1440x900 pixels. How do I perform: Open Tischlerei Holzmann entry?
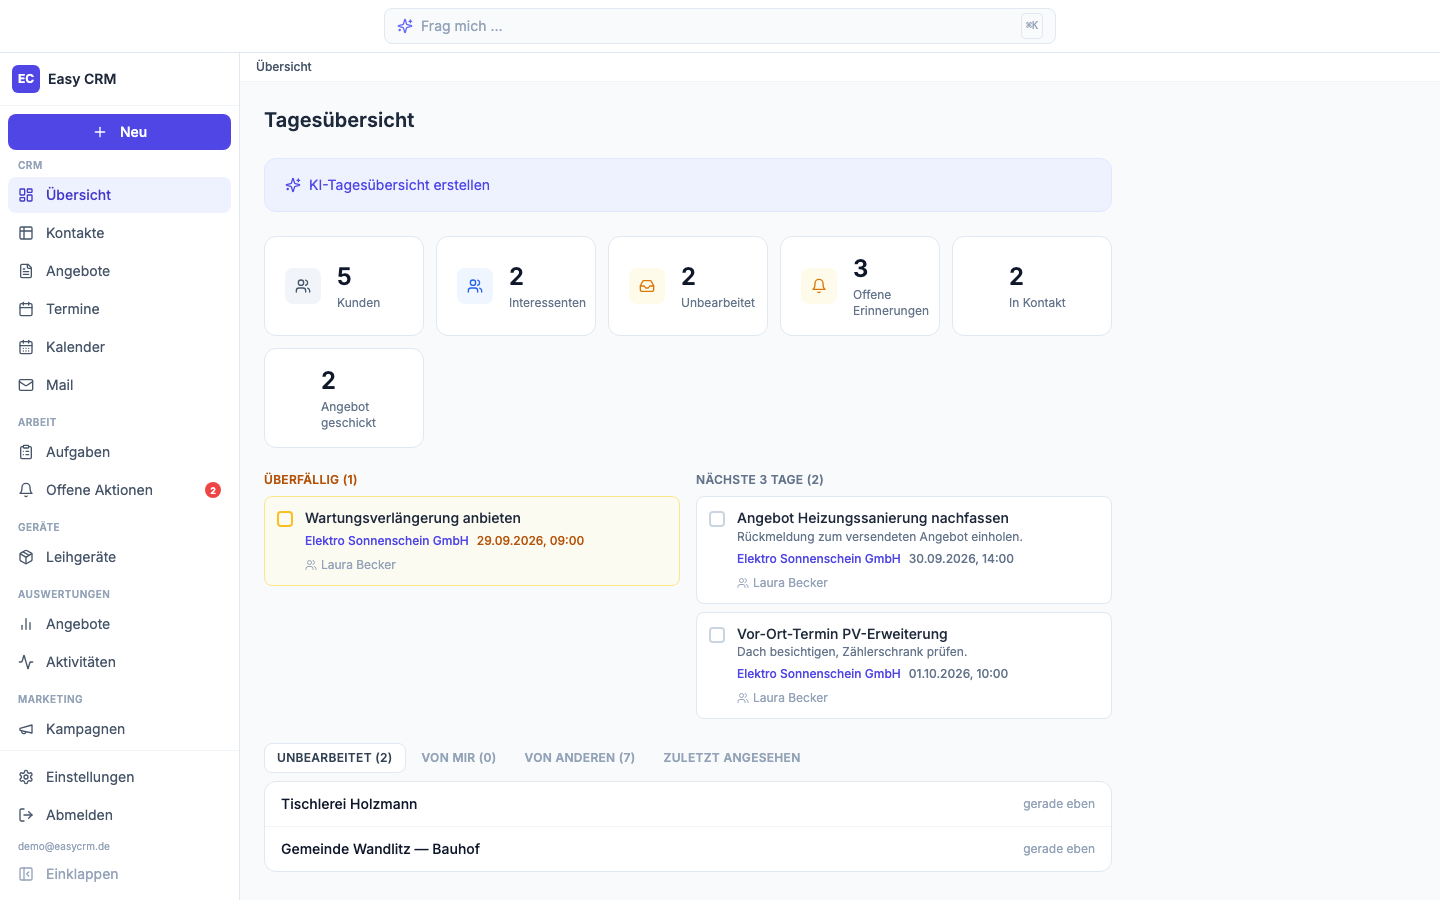(x=688, y=804)
